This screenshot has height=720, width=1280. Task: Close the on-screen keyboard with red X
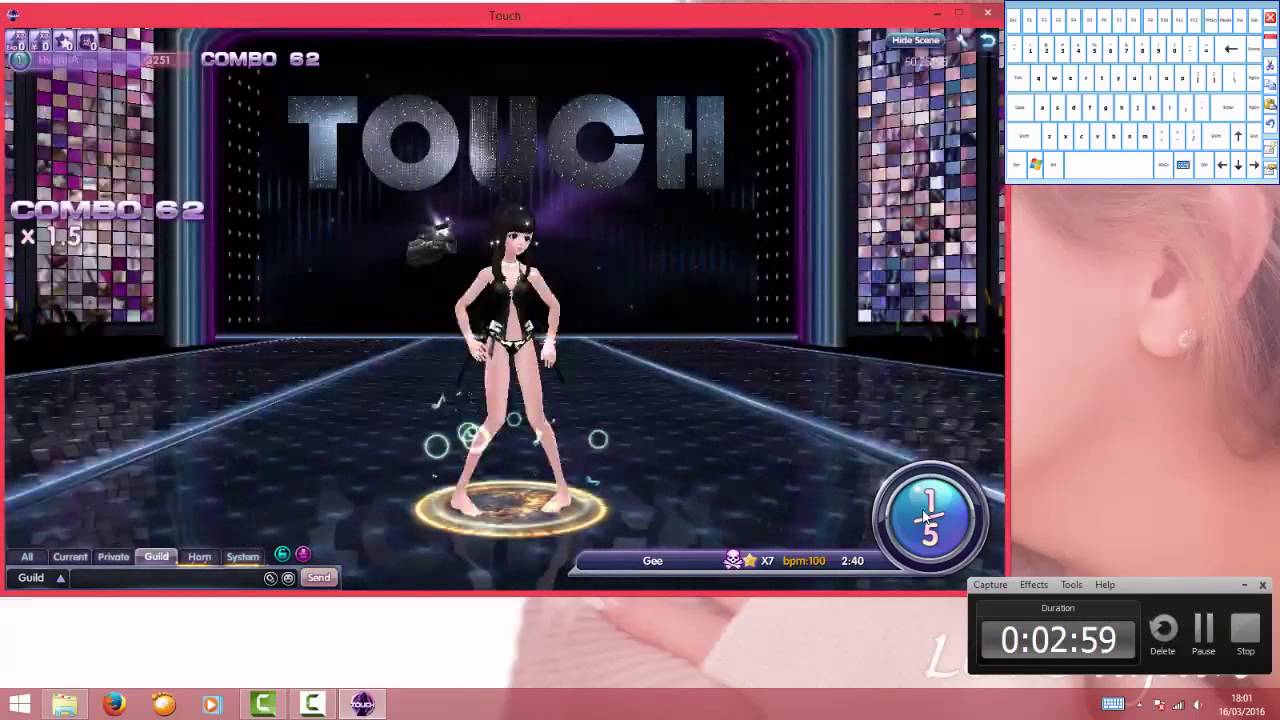[x=1270, y=18]
